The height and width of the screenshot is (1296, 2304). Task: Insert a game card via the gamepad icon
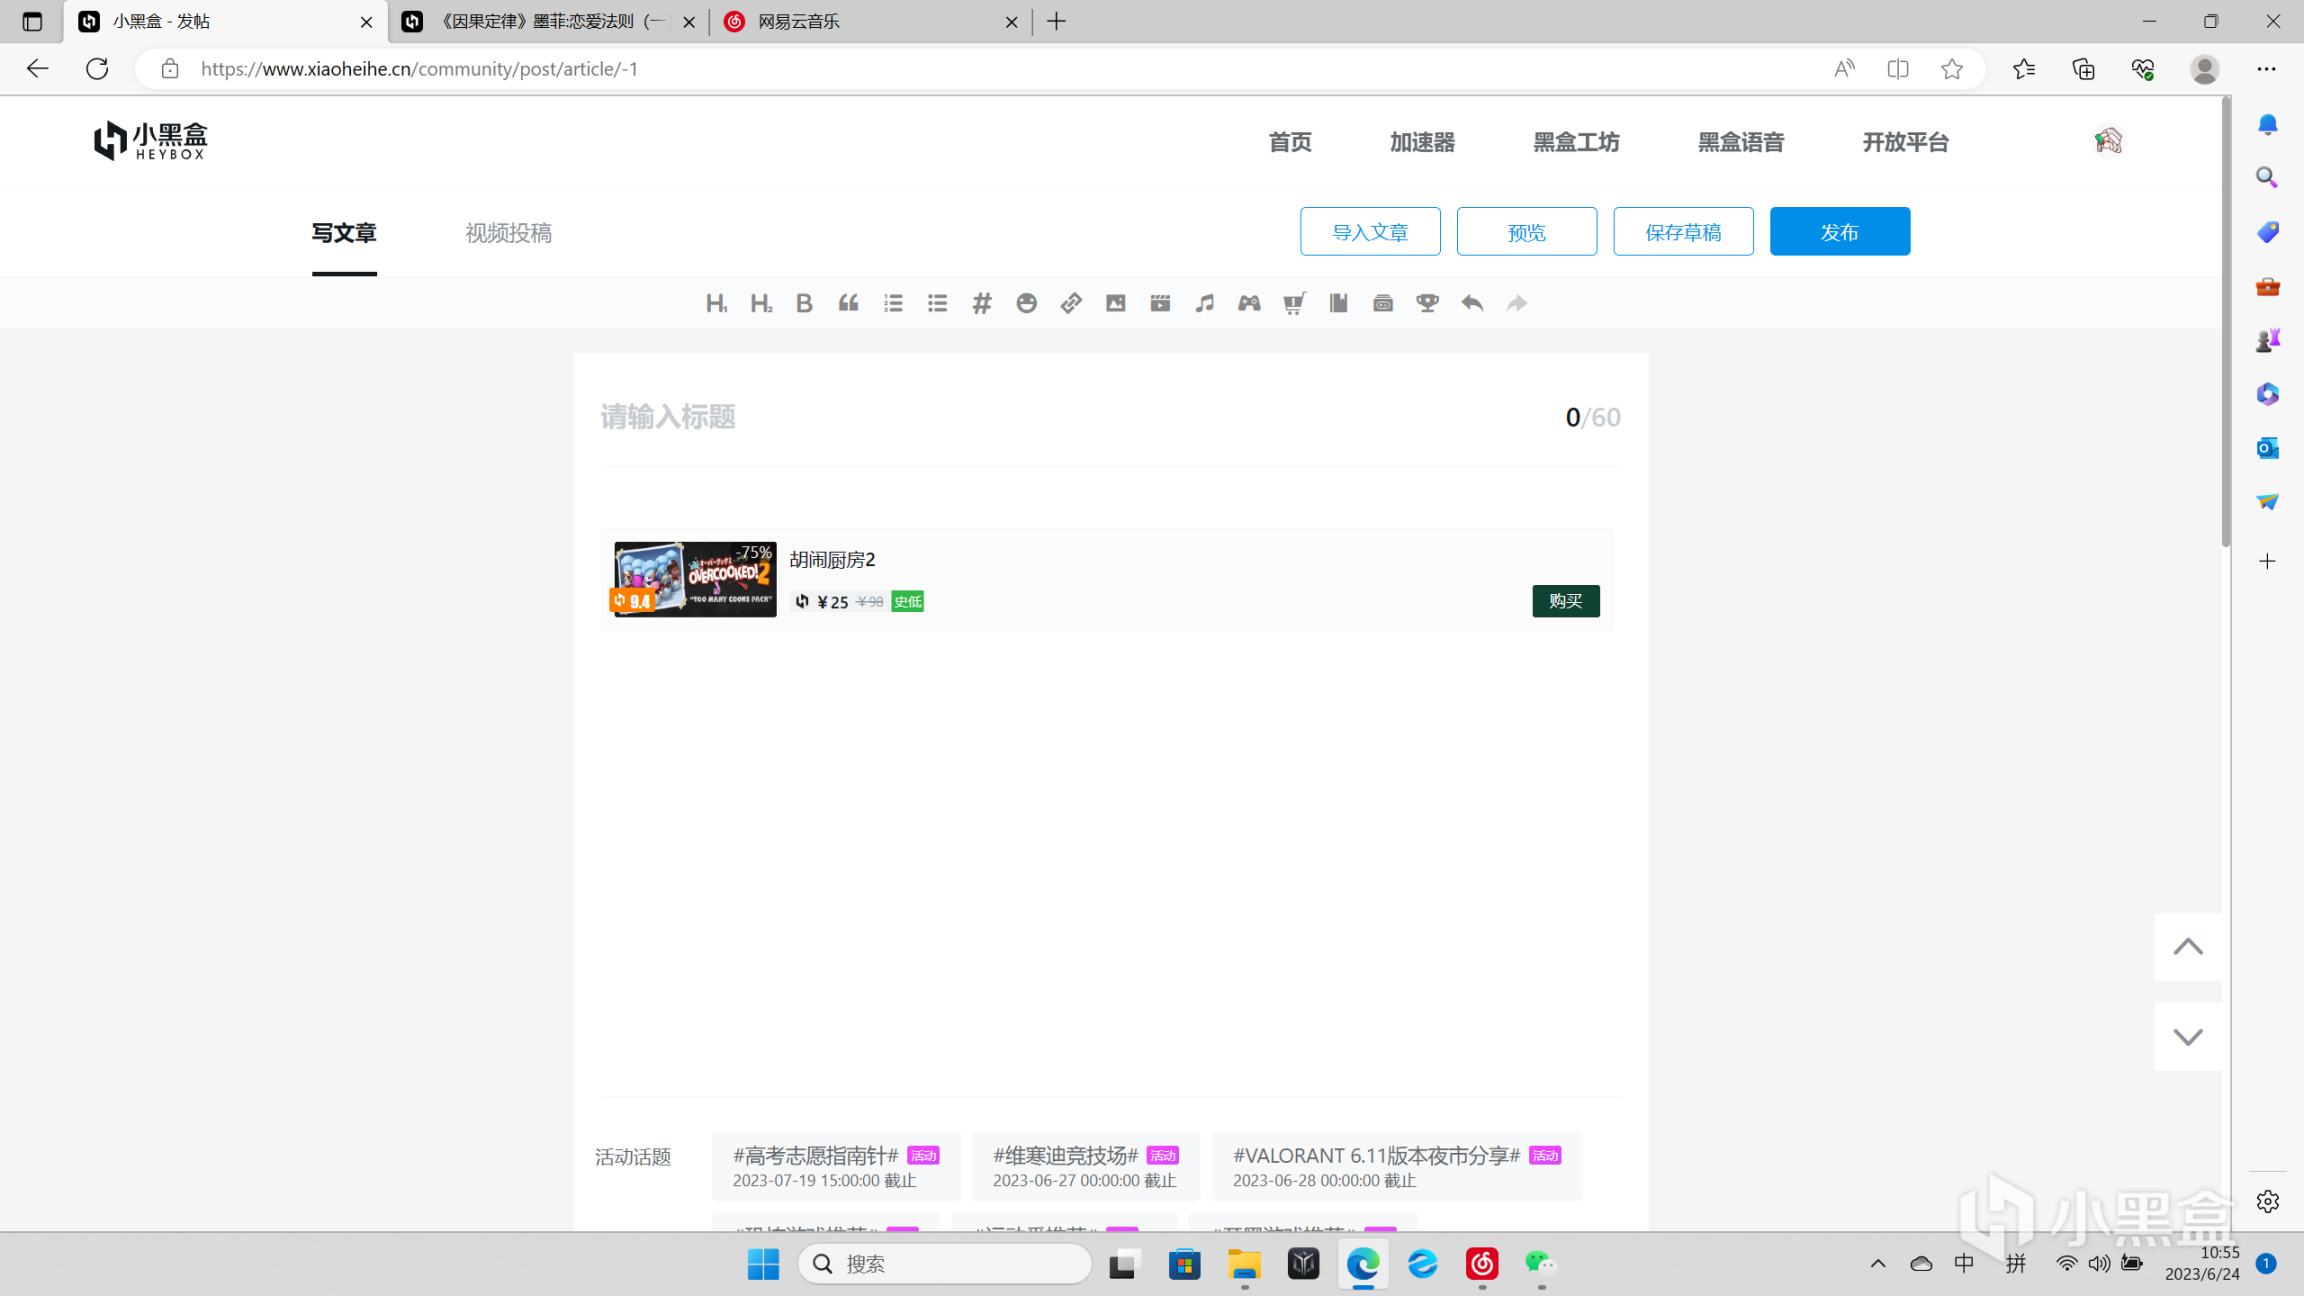pyautogui.click(x=1249, y=303)
